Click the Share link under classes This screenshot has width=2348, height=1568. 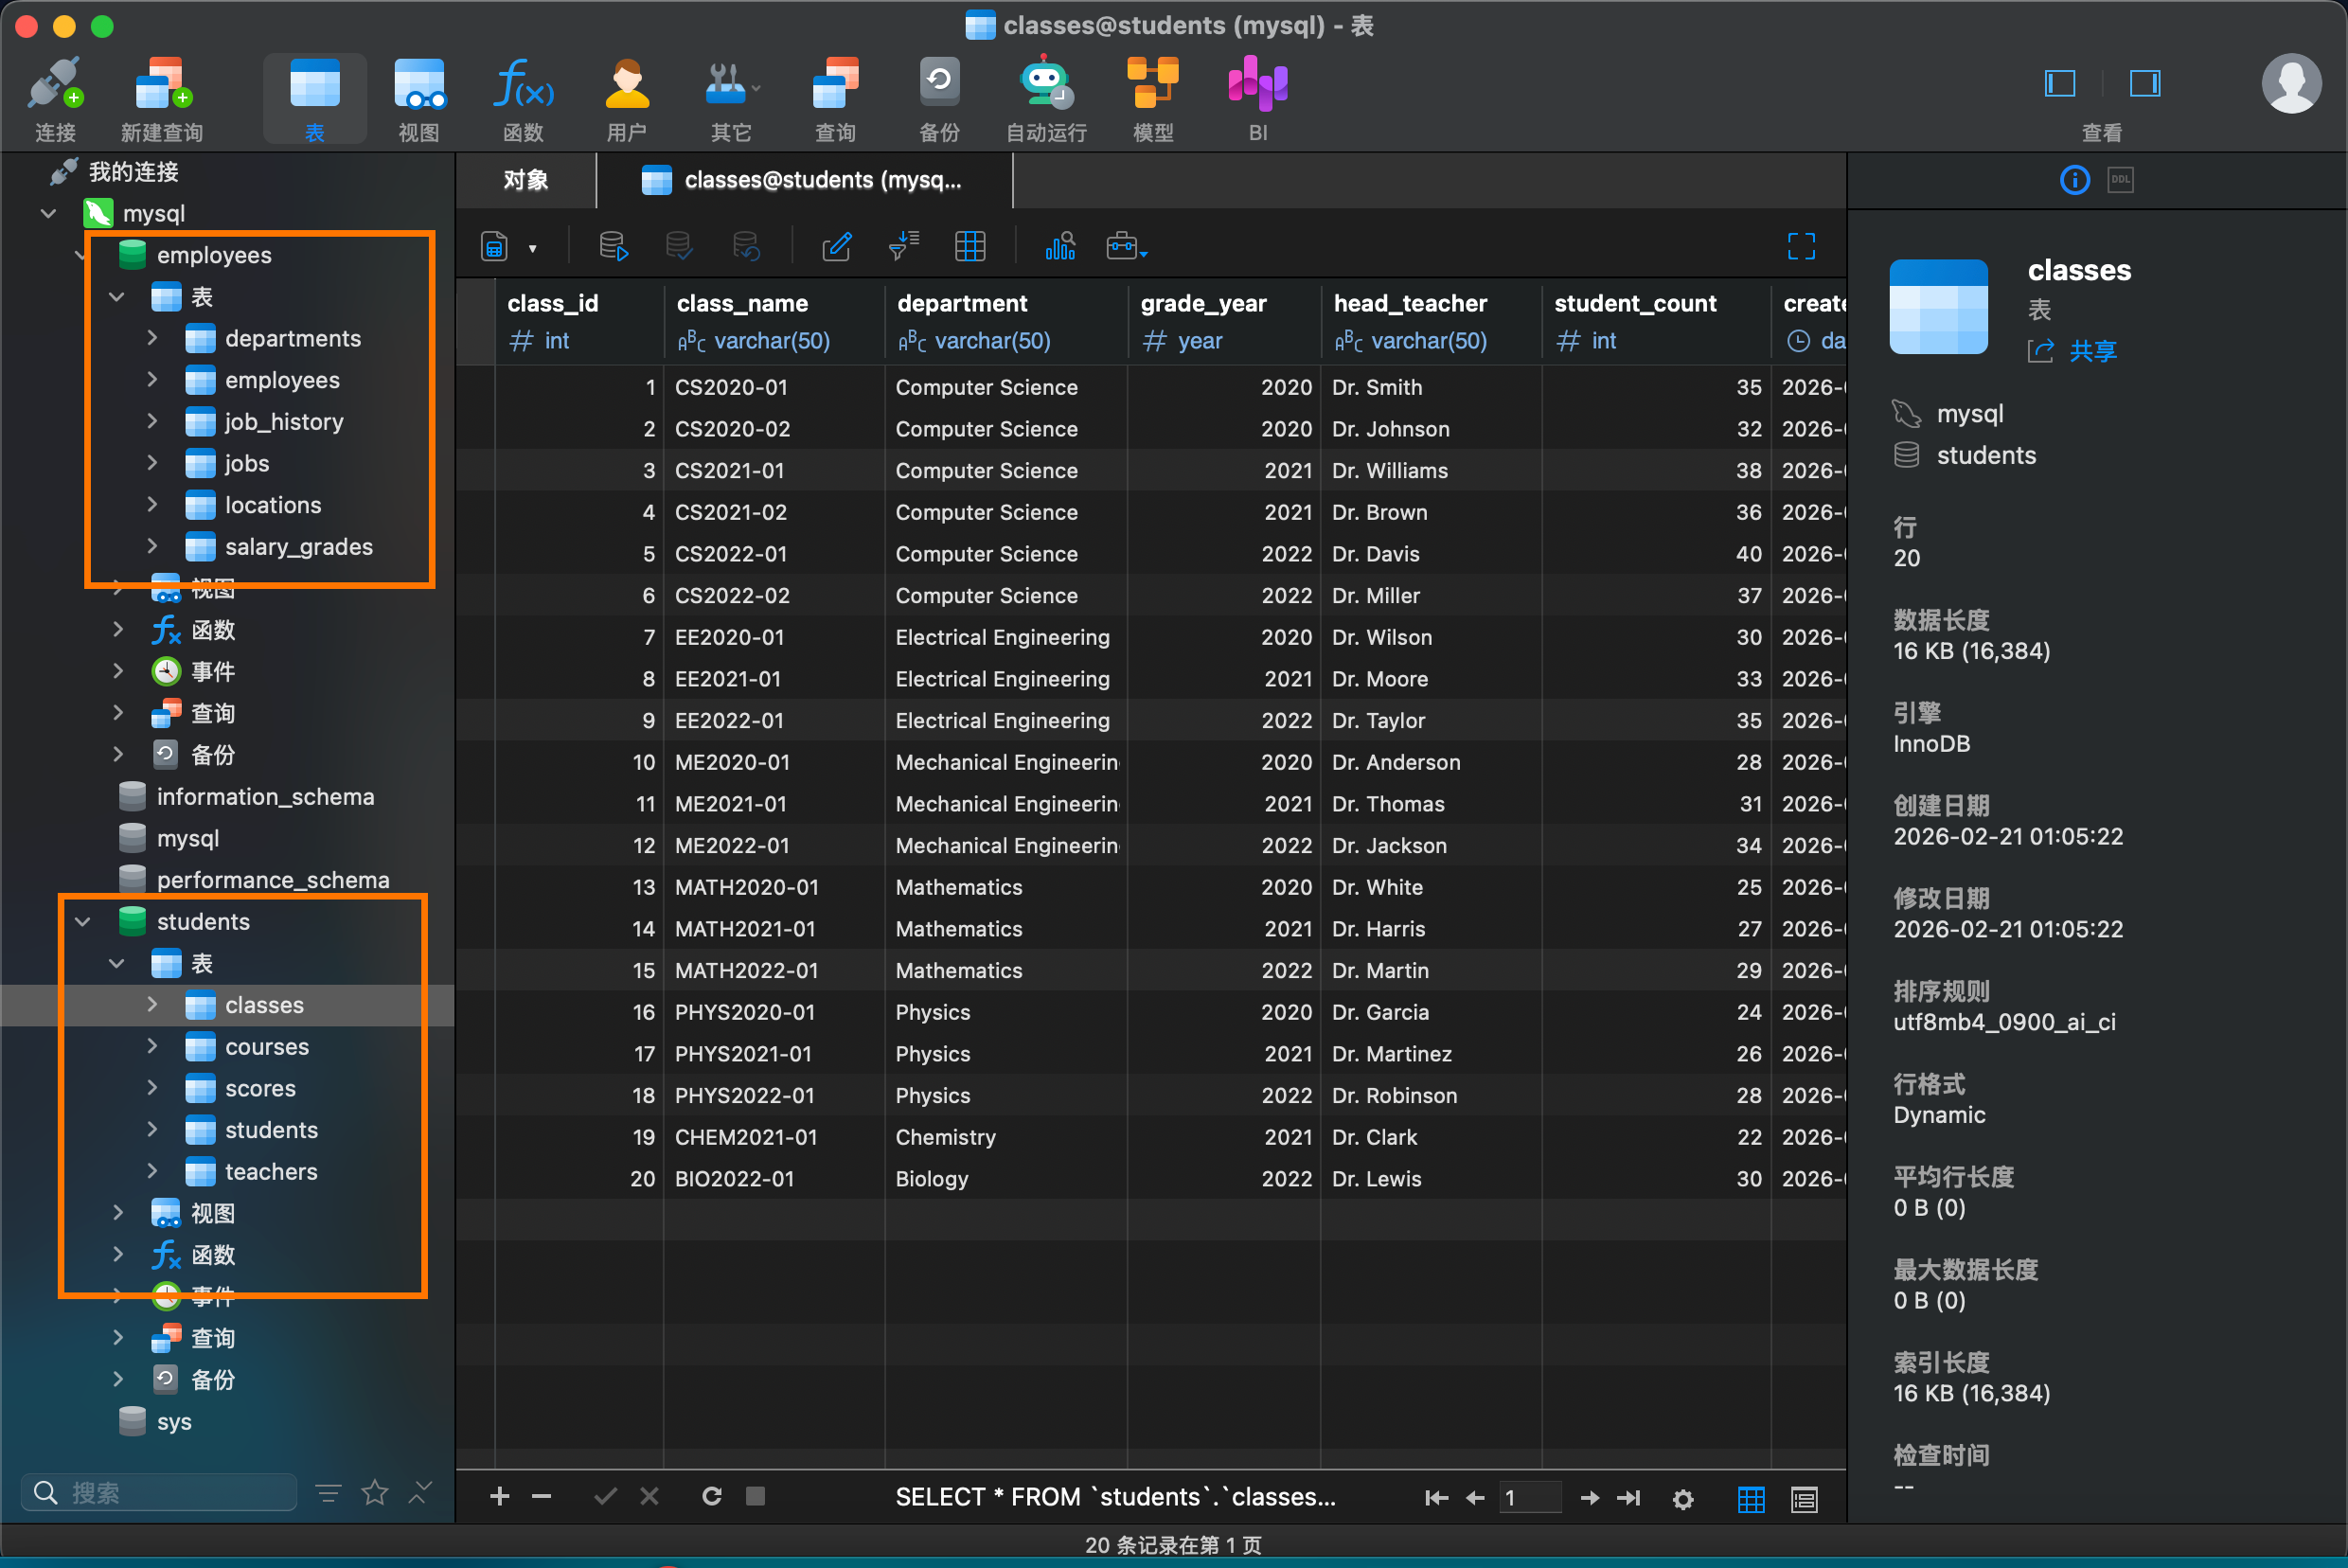[x=2092, y=351]
